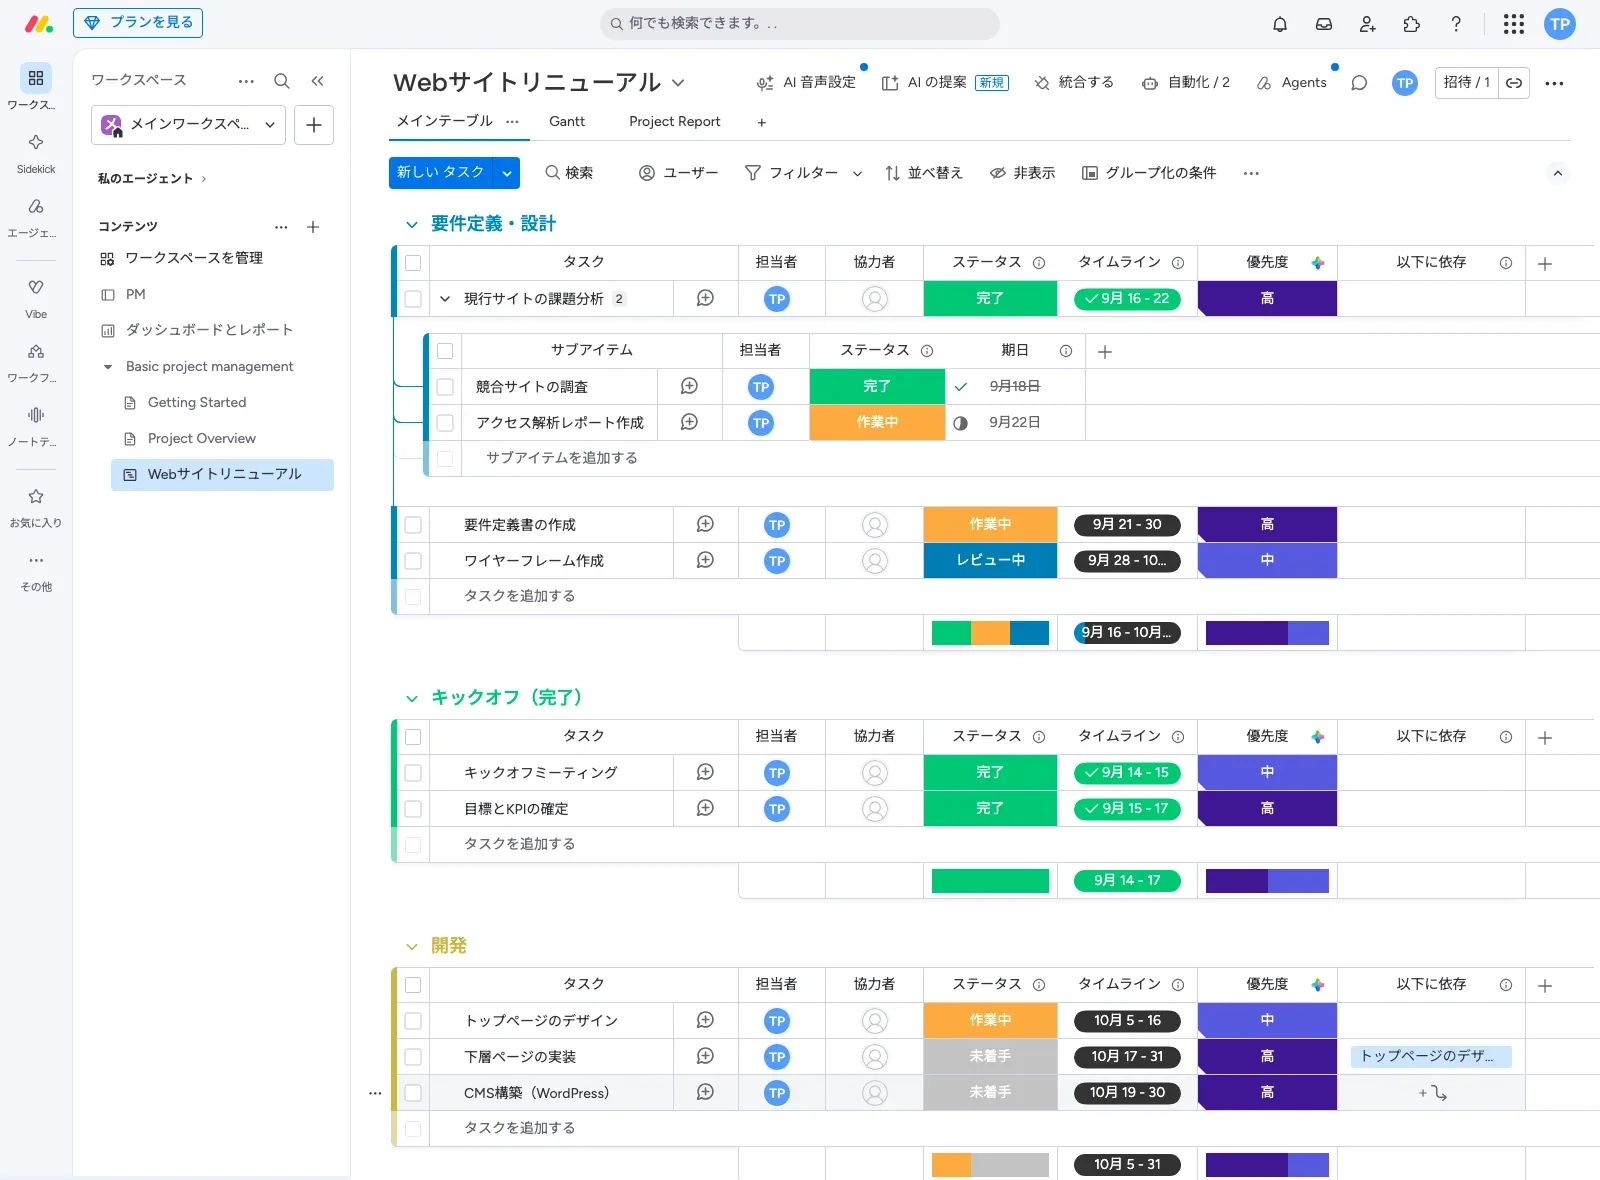Open the notifications bell
This screenshot has height=1180, width=1600.
click(1280, 24)
